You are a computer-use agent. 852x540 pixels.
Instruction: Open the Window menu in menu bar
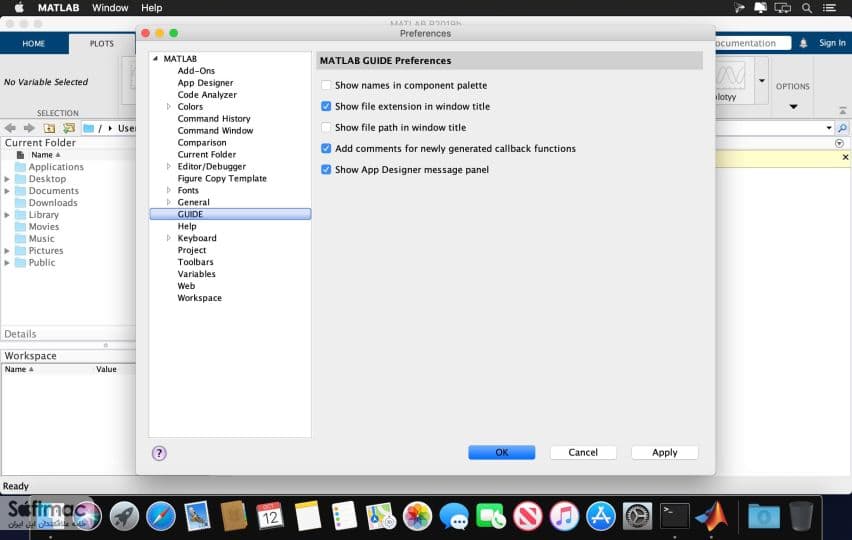(110, 8)
